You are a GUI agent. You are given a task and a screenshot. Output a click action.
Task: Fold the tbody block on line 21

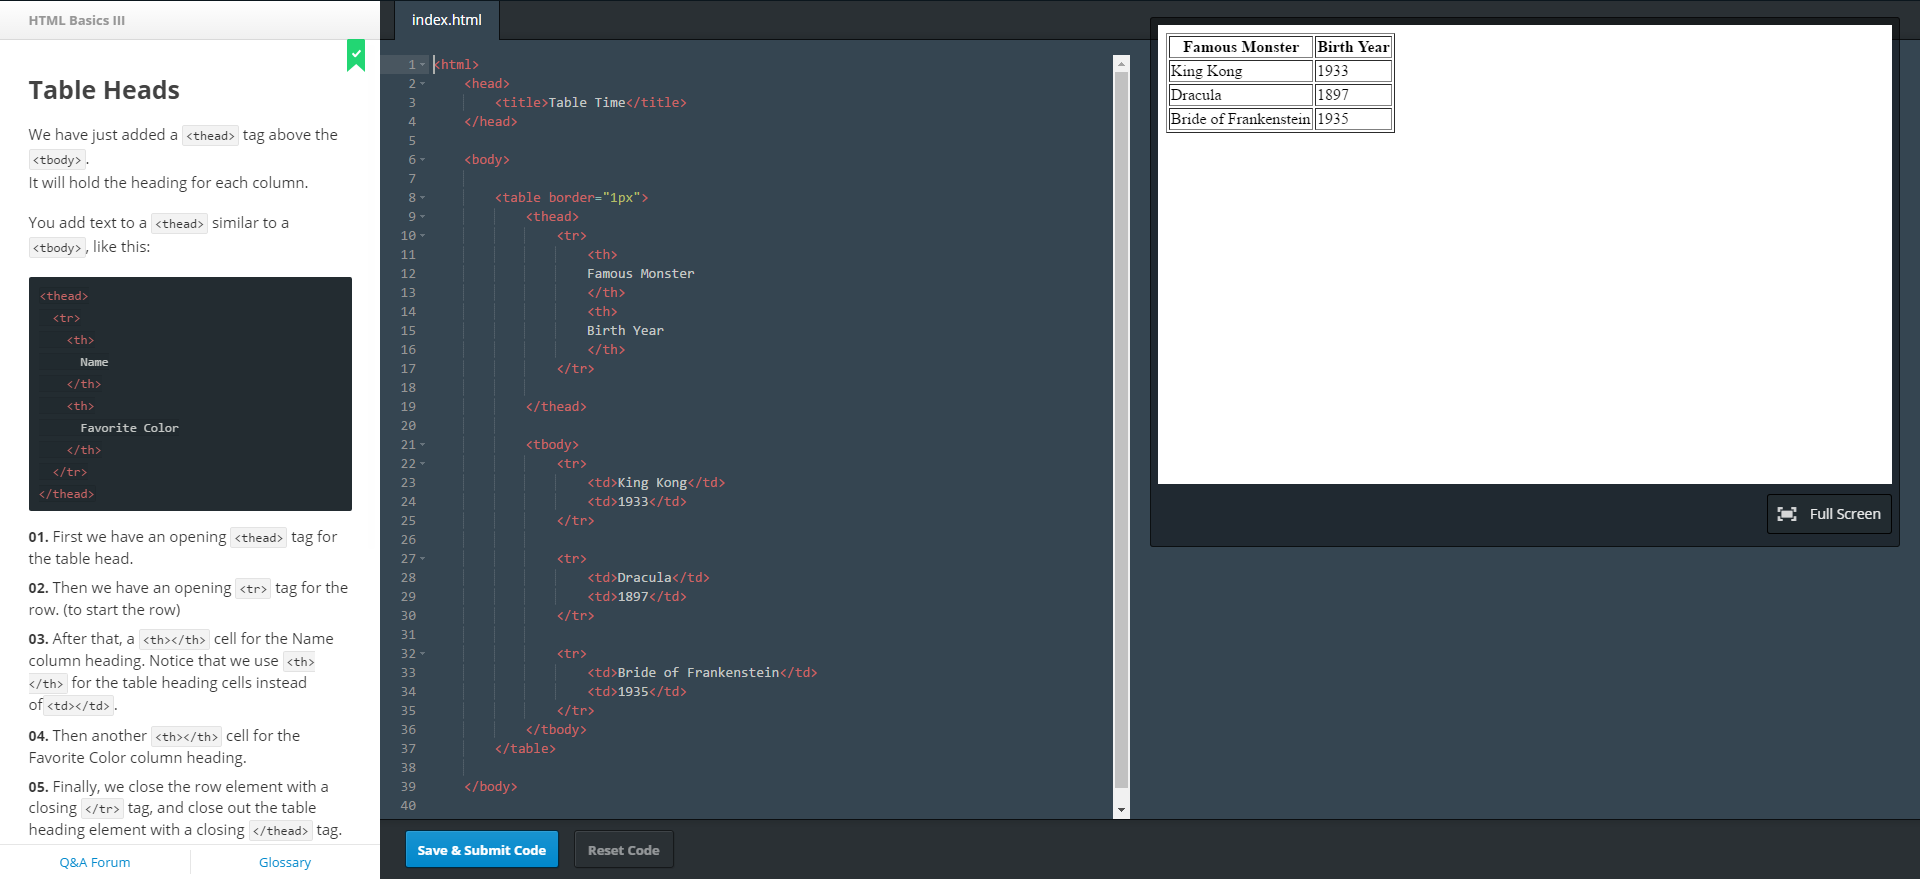tap(423, 445)
